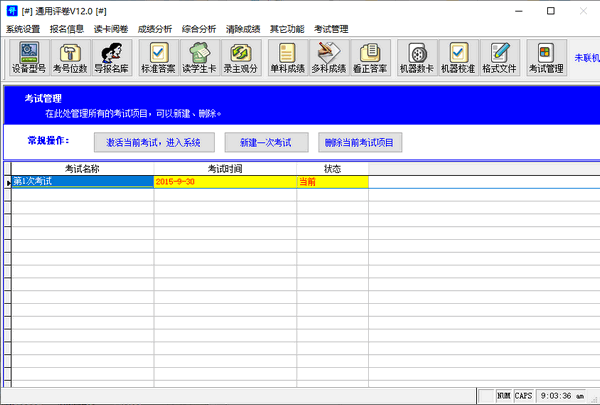This screenshot has width=600, height=405.
Task: Open the 标准答案 tool
Action: point(160,58)
